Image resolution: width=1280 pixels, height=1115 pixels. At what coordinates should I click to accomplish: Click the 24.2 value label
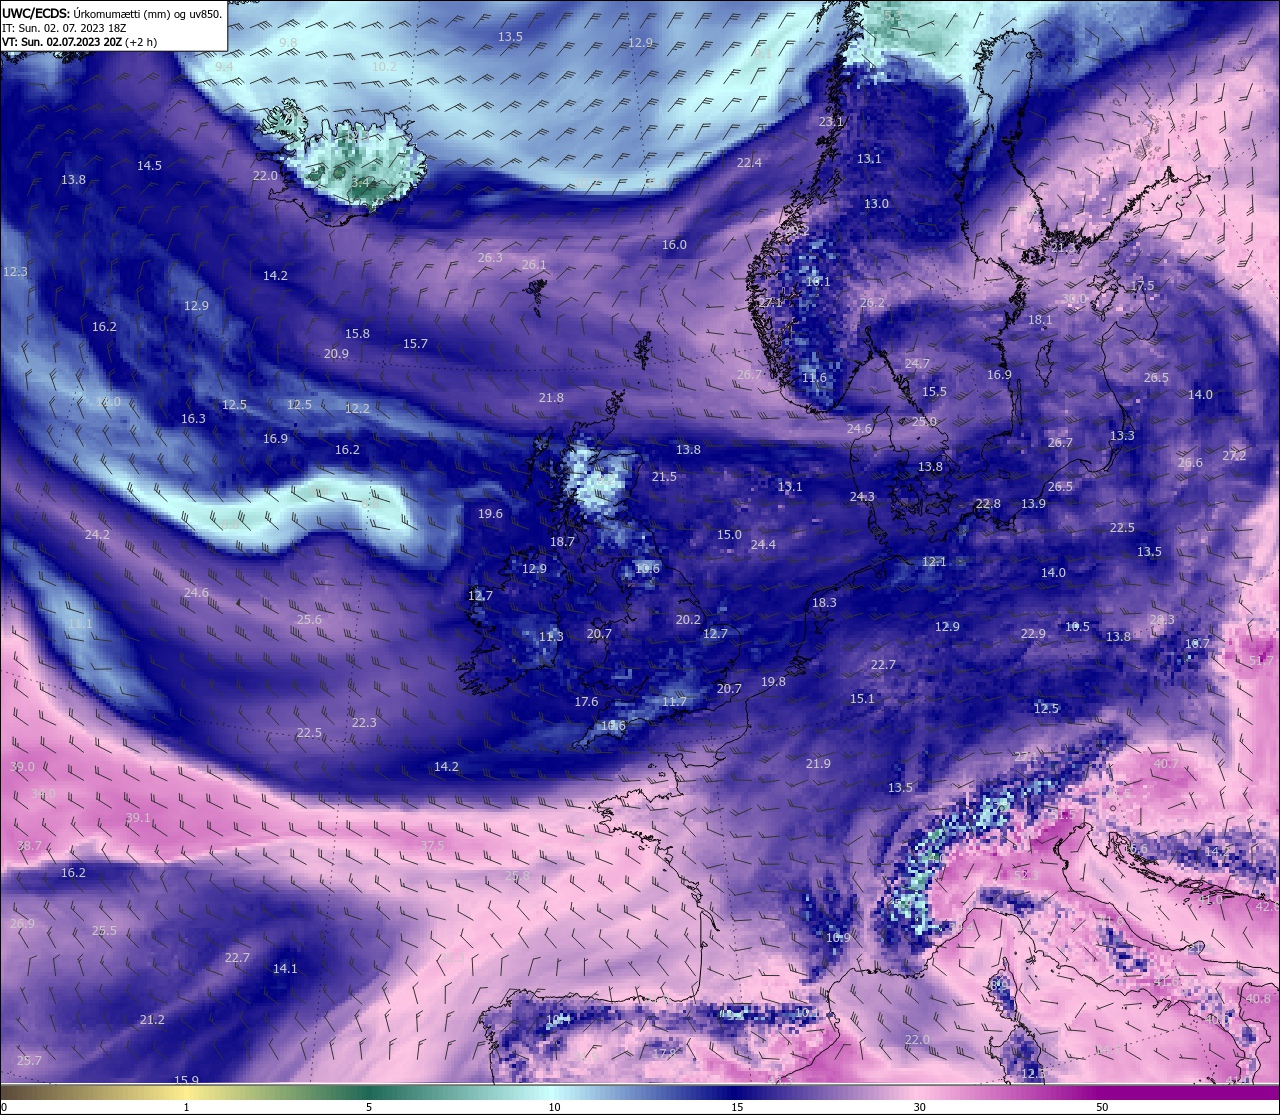point(97,535)
